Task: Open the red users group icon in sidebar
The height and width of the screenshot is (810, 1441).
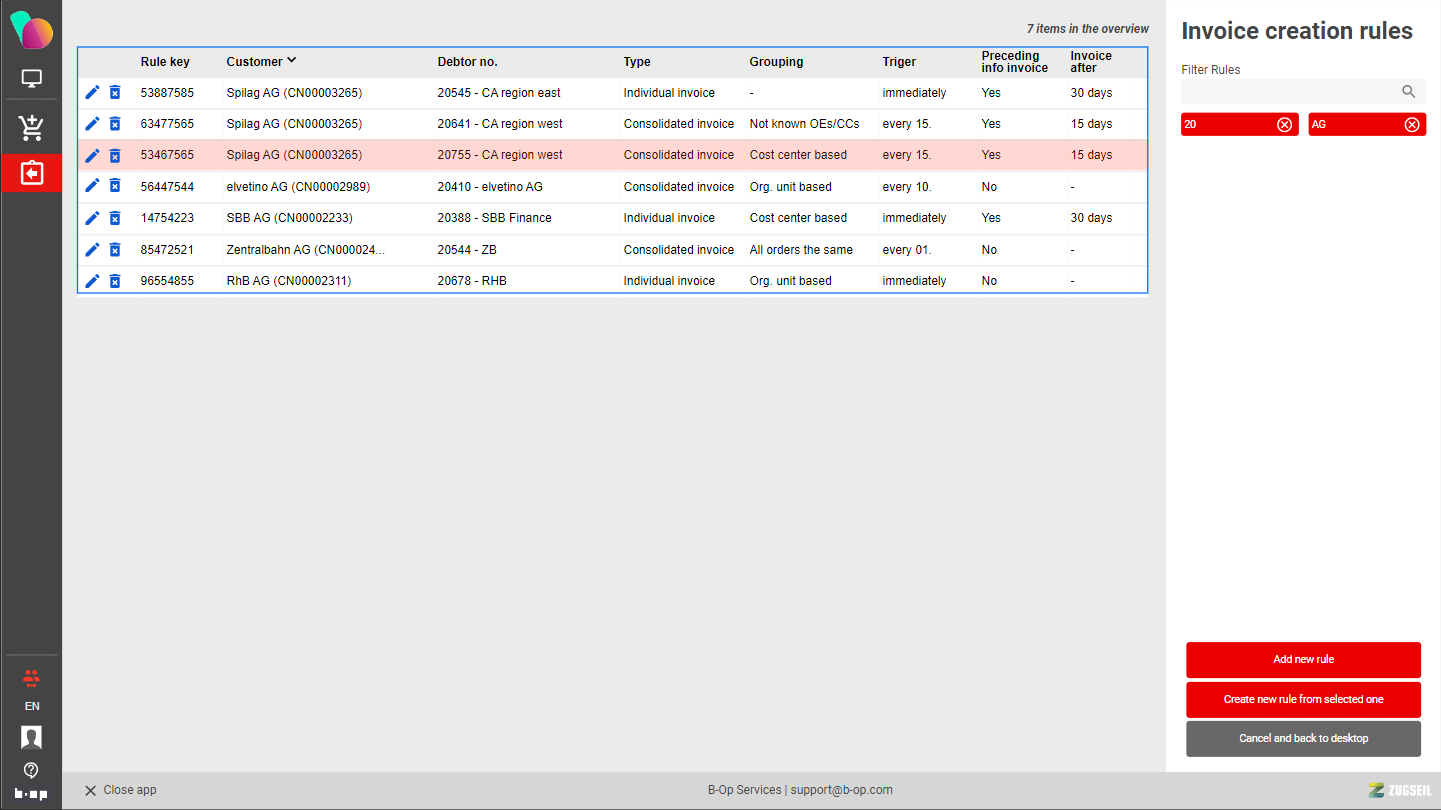Action: (x=31, y=678)
